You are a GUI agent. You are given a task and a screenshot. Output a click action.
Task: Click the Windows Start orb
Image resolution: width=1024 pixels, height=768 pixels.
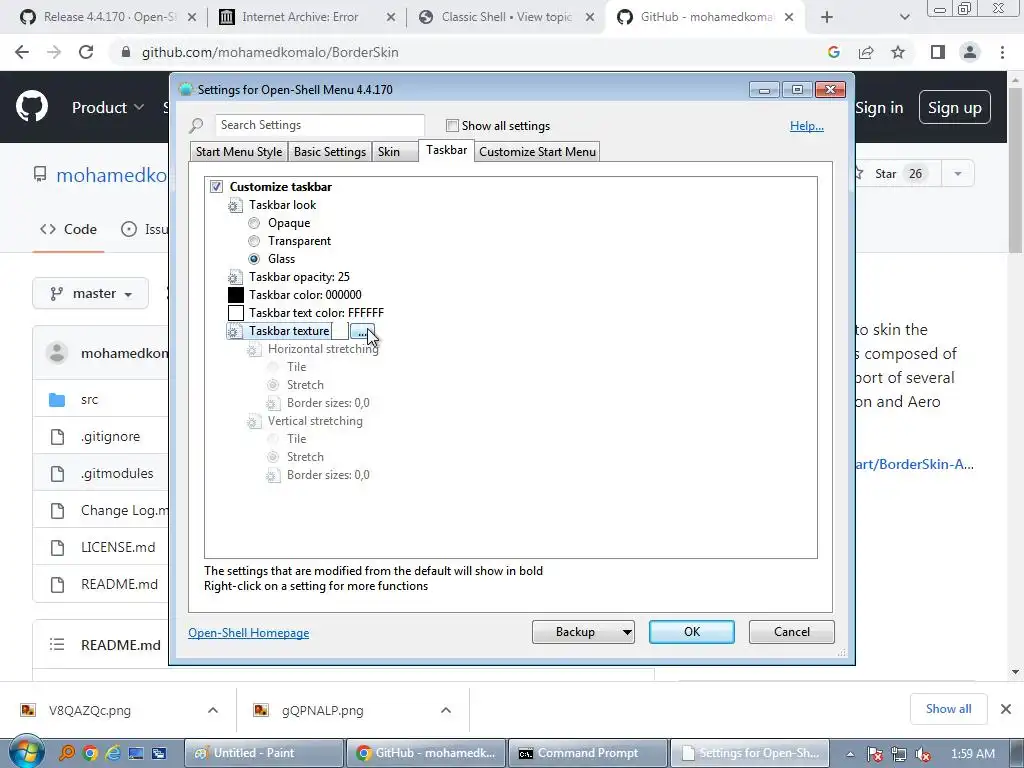click(26, 752)
